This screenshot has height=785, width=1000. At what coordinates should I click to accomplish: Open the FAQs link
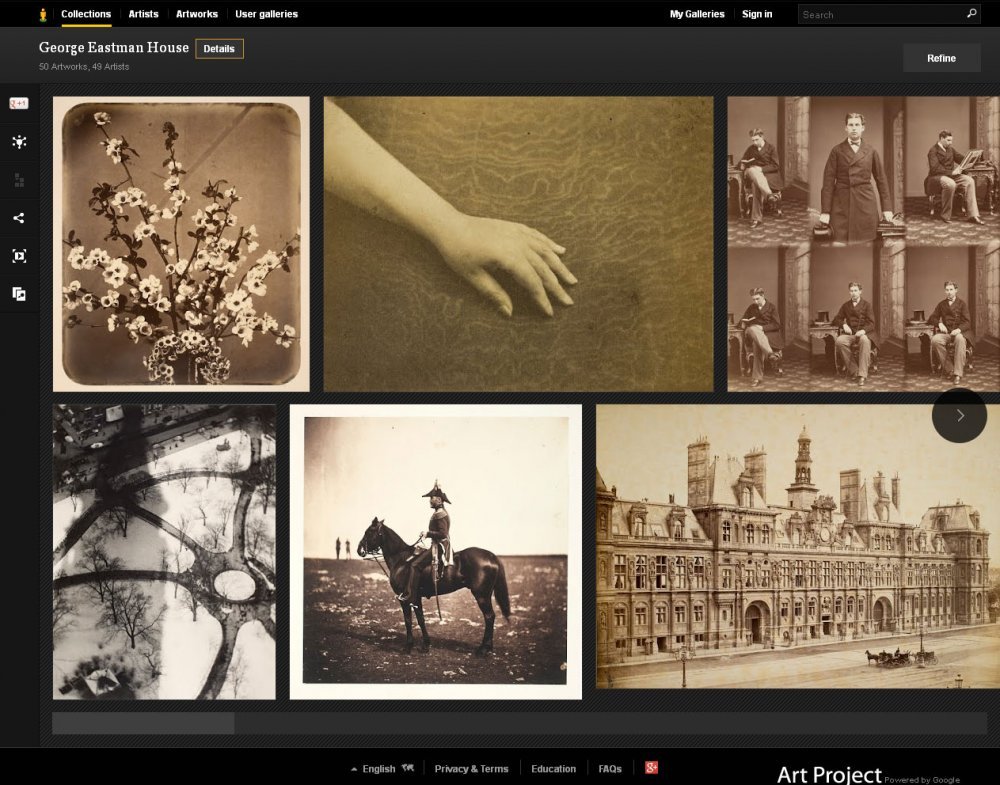click(610, 768)
